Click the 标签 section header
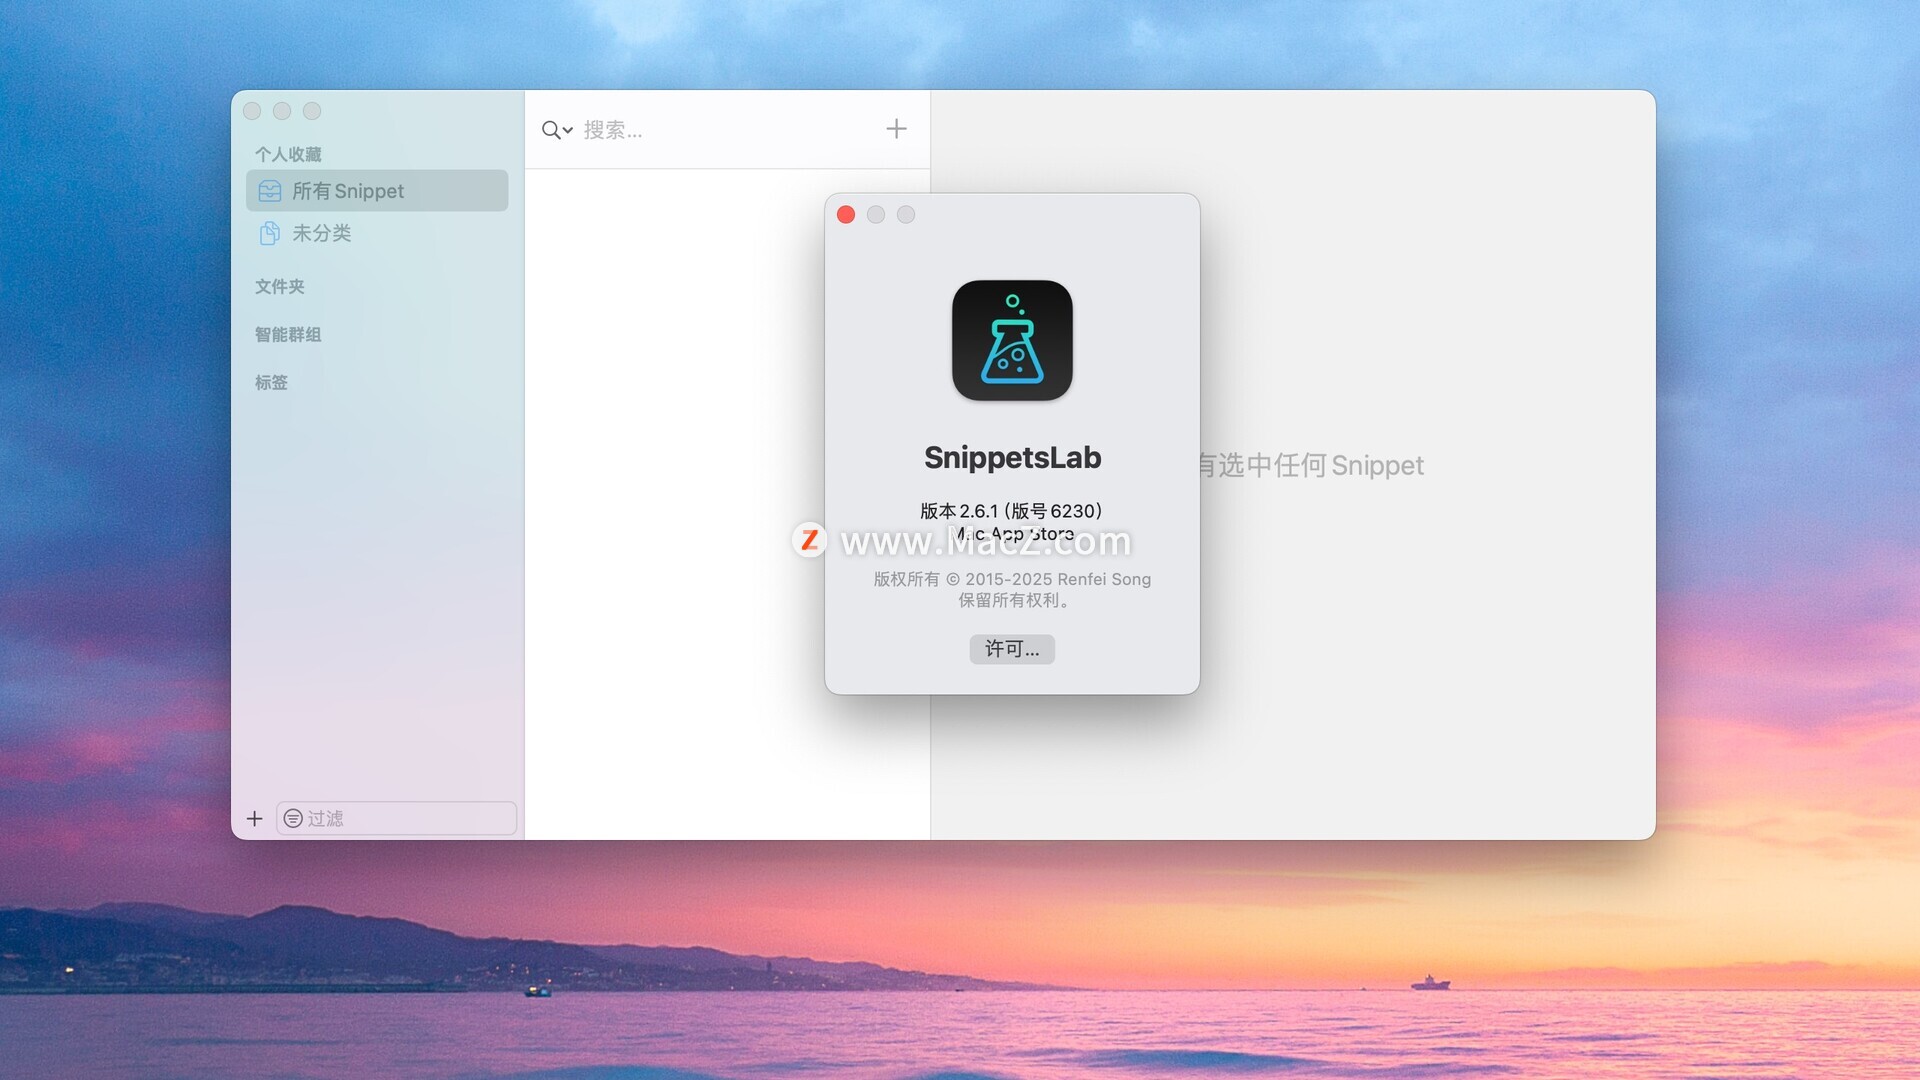This screenshot has width=1920, height=1080. 271,383
